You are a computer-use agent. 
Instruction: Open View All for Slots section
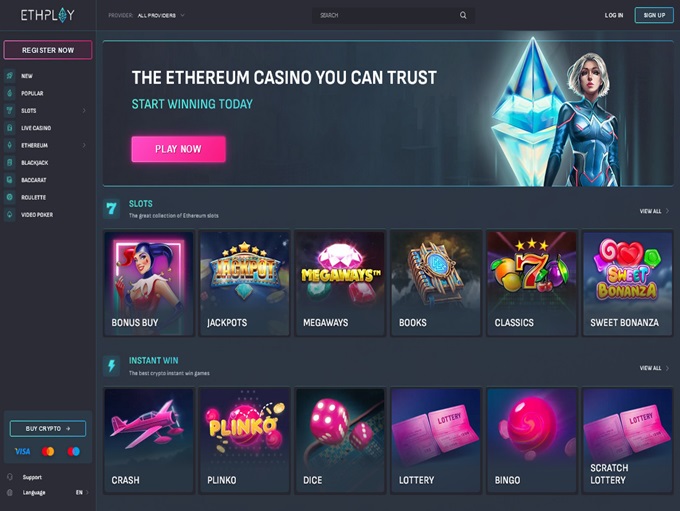click(654, 211)
